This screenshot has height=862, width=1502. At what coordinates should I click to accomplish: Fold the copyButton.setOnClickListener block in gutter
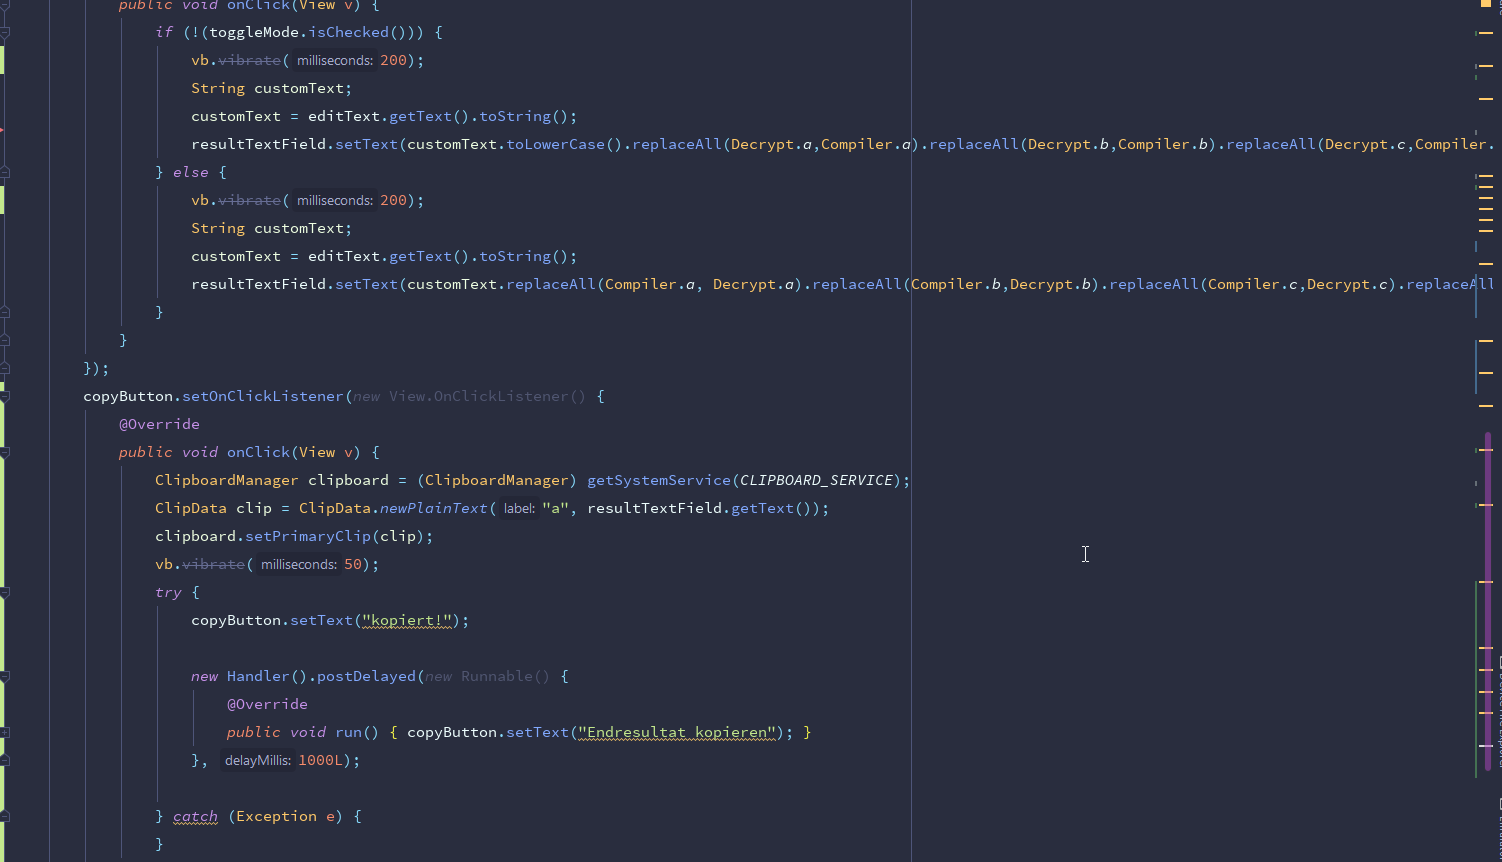tap(5, 396)
